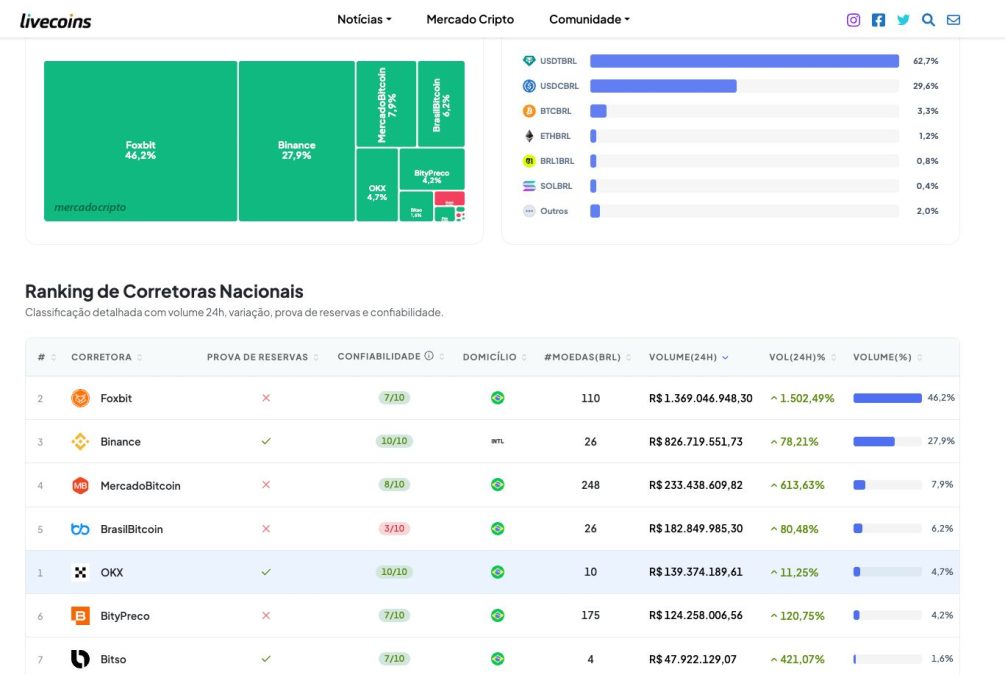
Task: Click INTL domicile badge in Binance row
Action: [497, 442]
